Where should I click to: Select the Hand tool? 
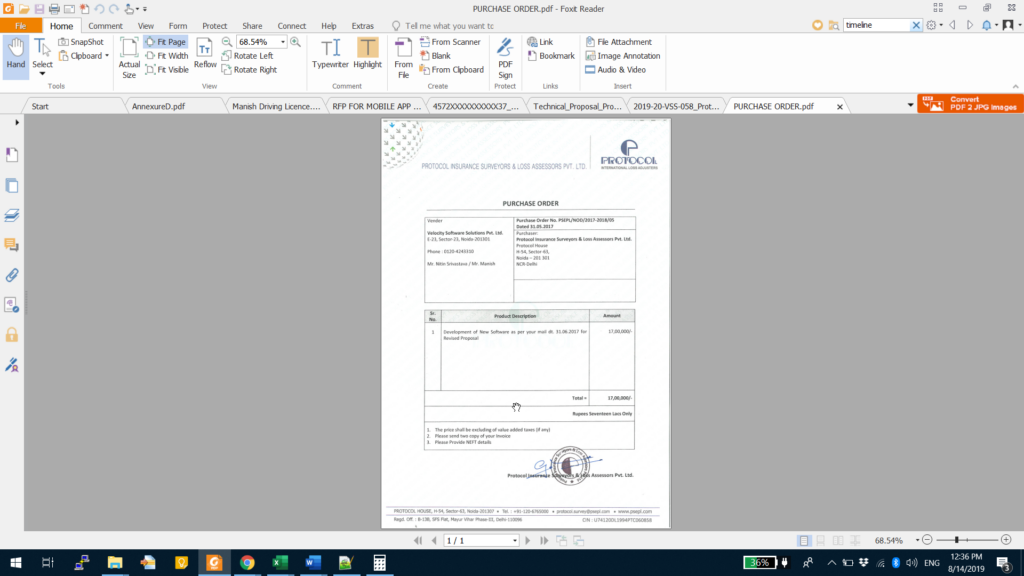click(x=14, y=55)
